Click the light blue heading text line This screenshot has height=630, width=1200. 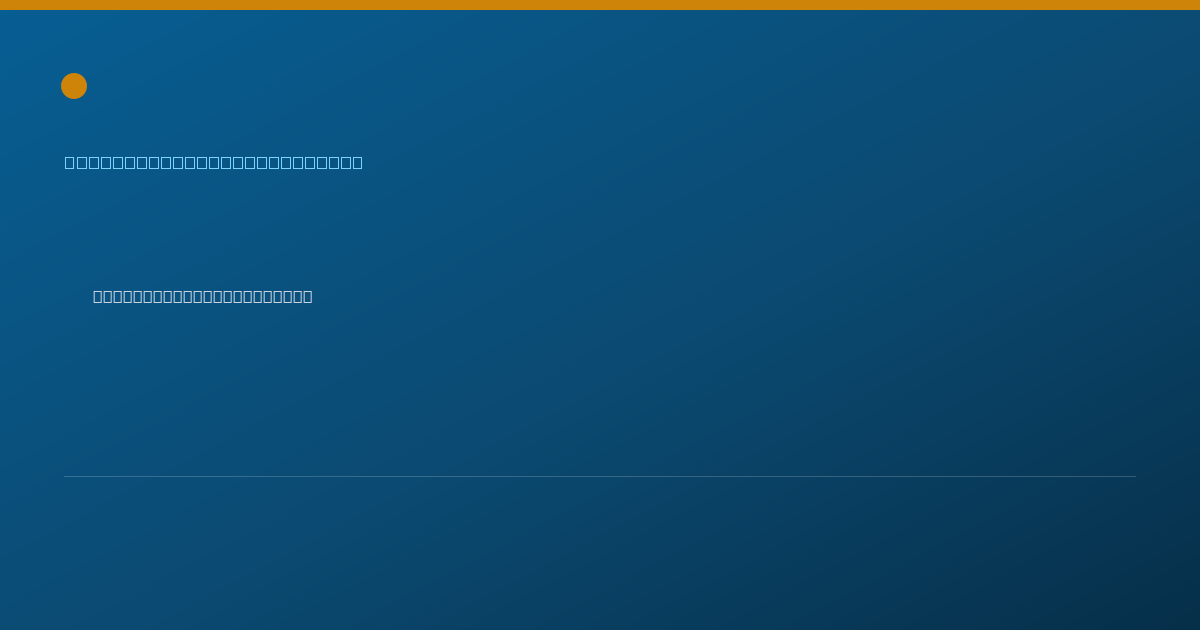(x=214, y=162)
